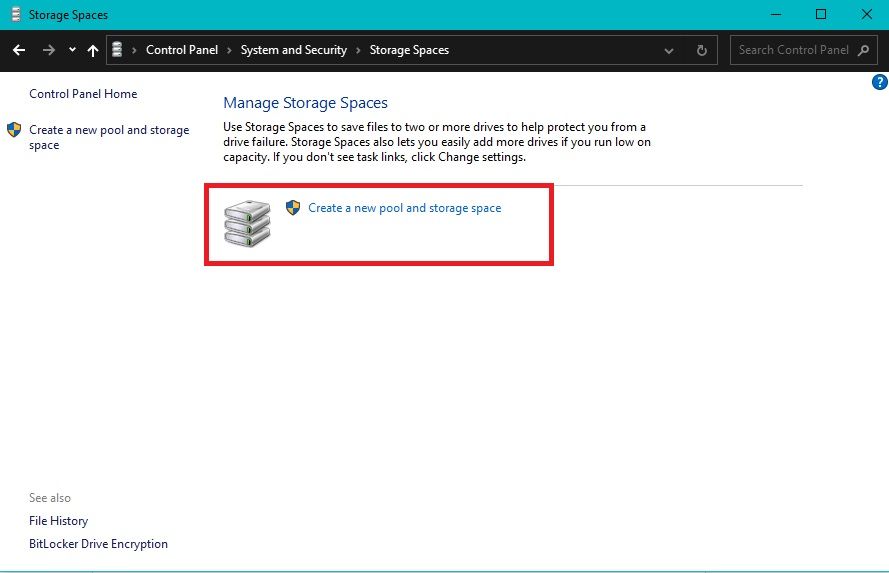Select System and Security breadcrumb
889x573 pixels.
(293, 50)
